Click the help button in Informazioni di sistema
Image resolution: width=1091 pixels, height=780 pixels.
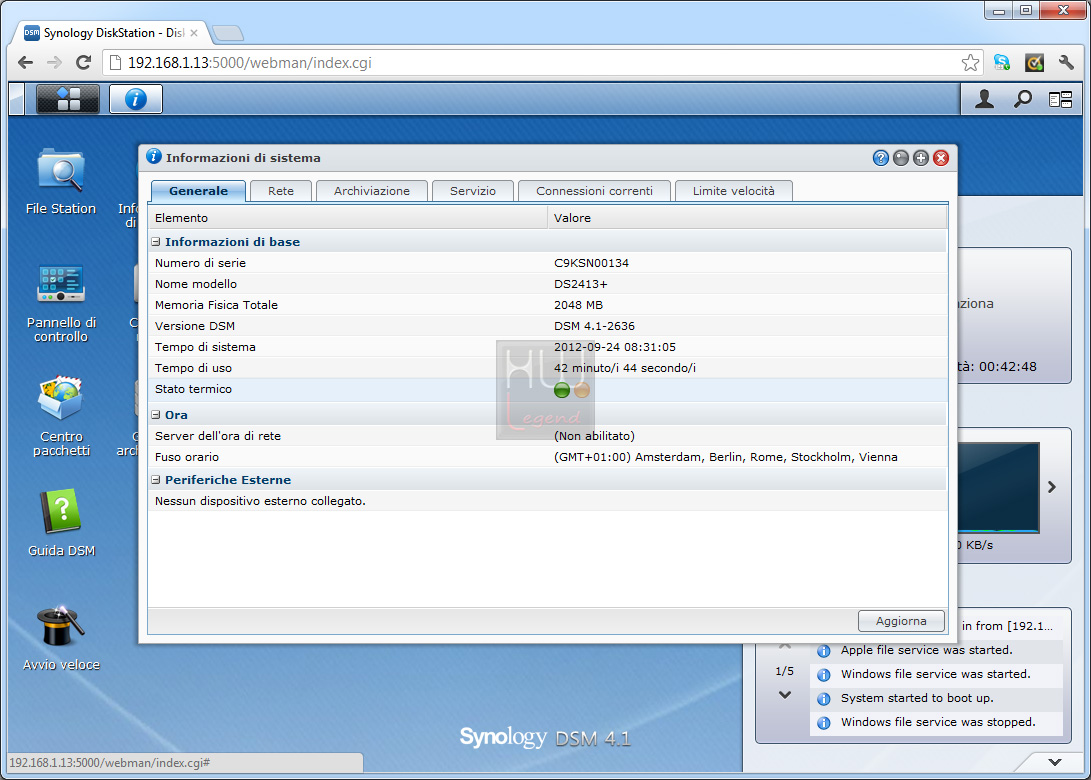880,158
